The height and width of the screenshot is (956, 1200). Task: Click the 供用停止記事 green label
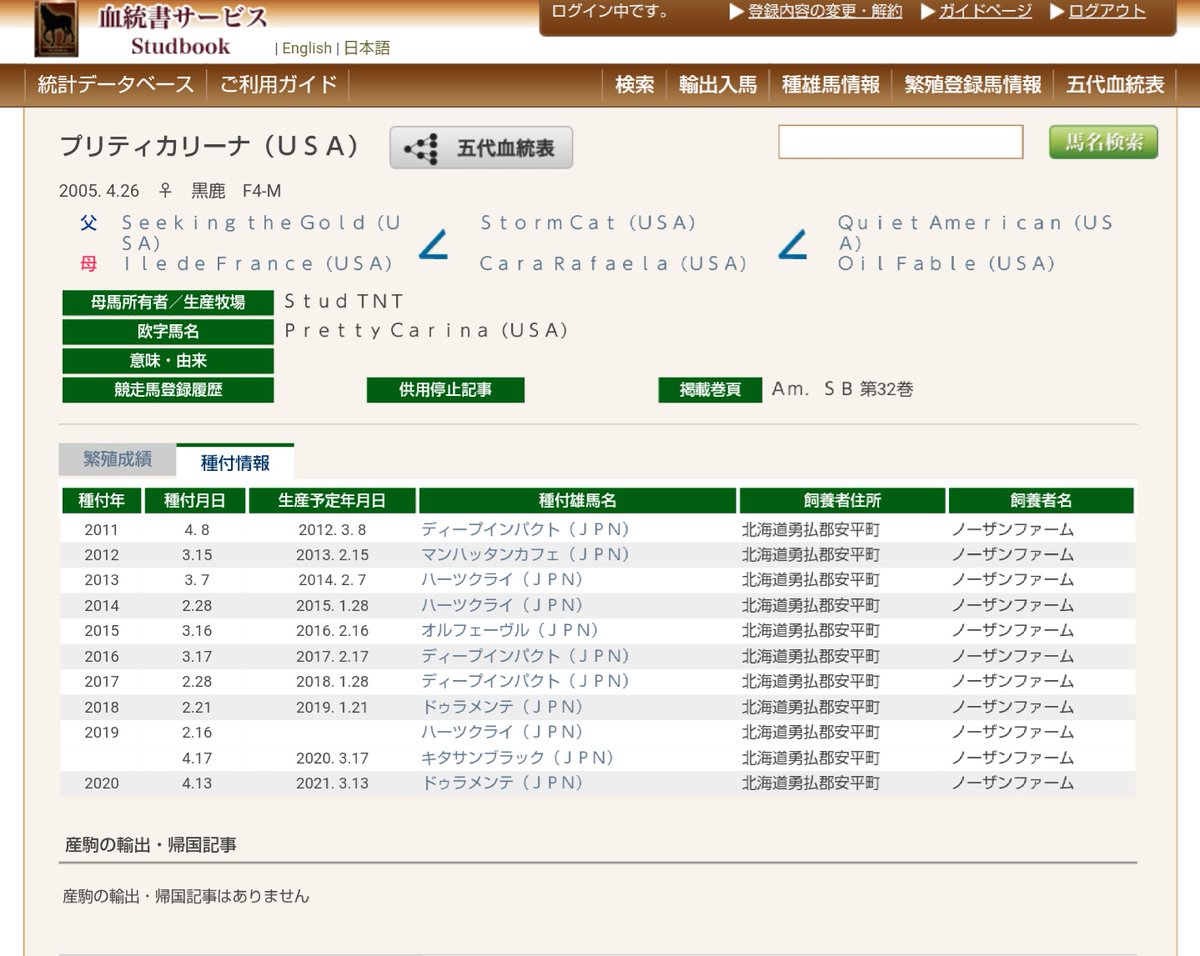point(446,390)
